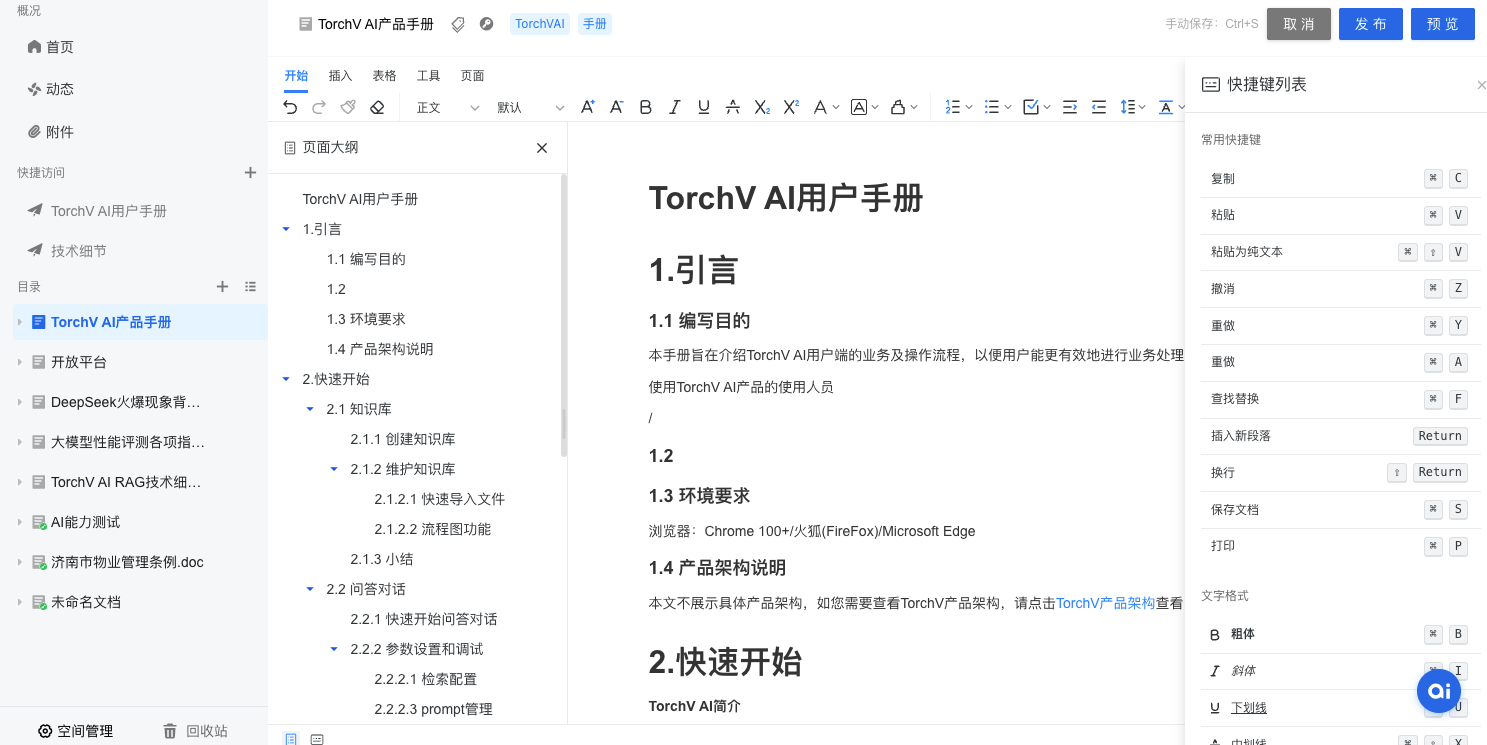Open 首页 in the sidebar

click(60, 47)
